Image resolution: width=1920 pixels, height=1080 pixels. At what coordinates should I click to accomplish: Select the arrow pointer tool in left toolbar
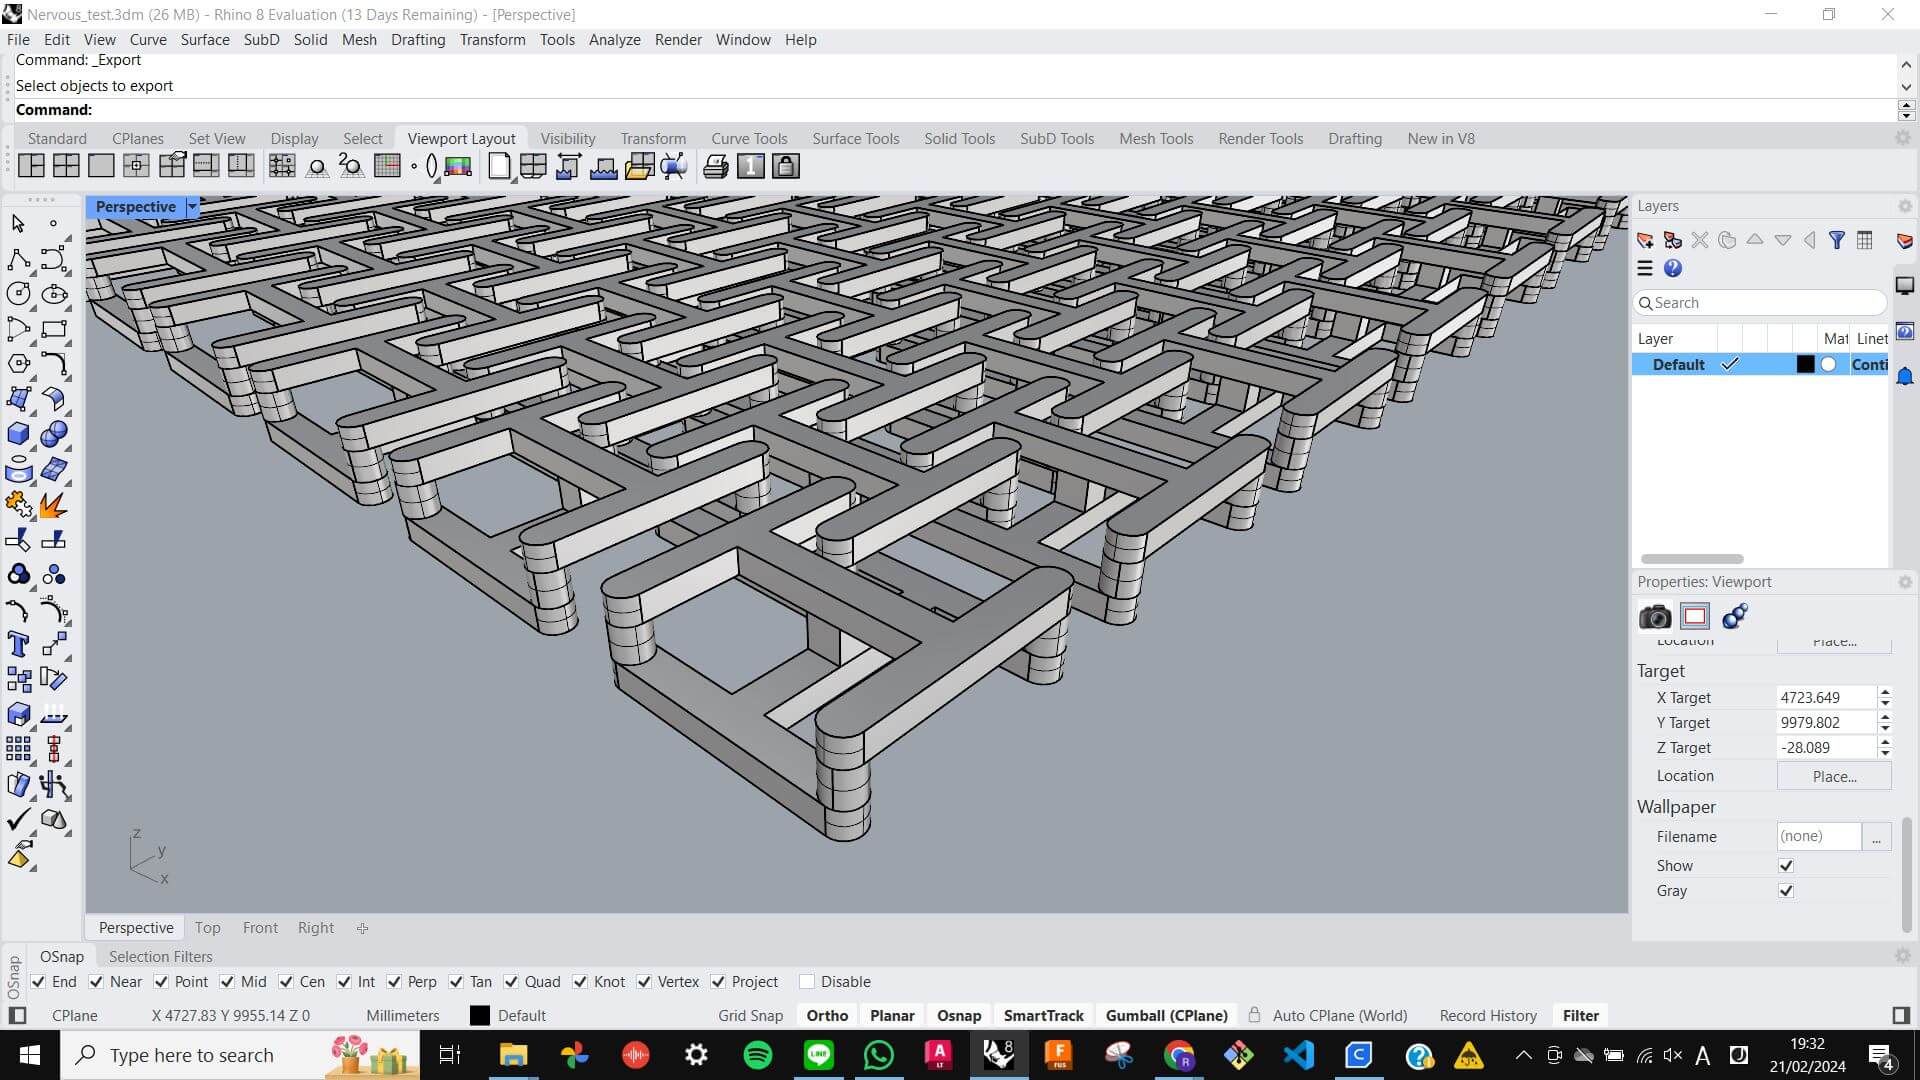click(18, 224)
